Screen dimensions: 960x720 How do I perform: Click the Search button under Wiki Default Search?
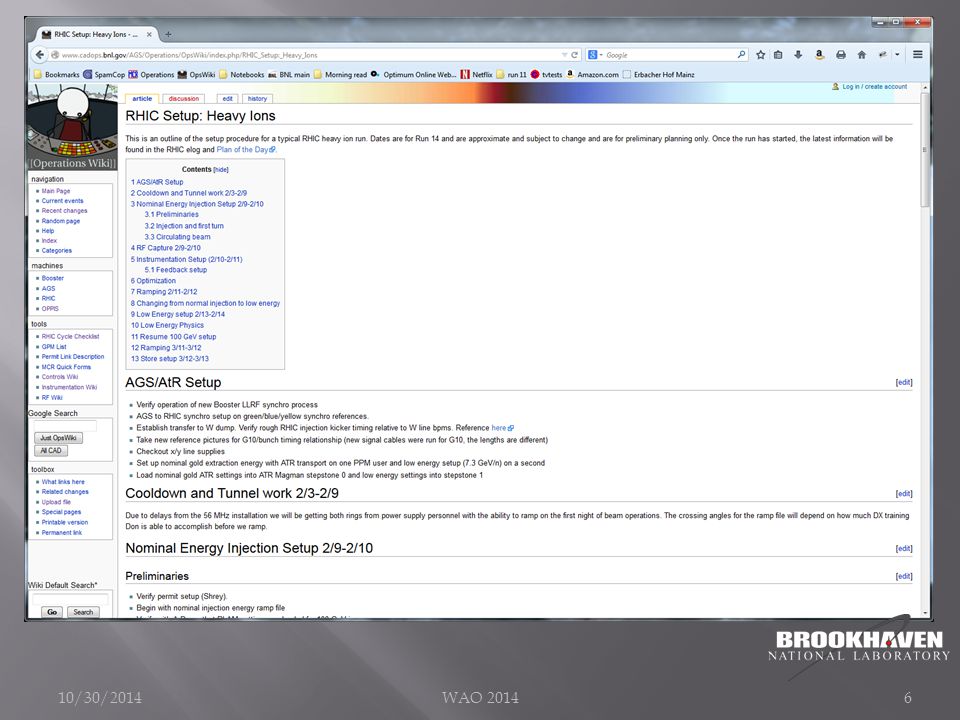(83, 612)
